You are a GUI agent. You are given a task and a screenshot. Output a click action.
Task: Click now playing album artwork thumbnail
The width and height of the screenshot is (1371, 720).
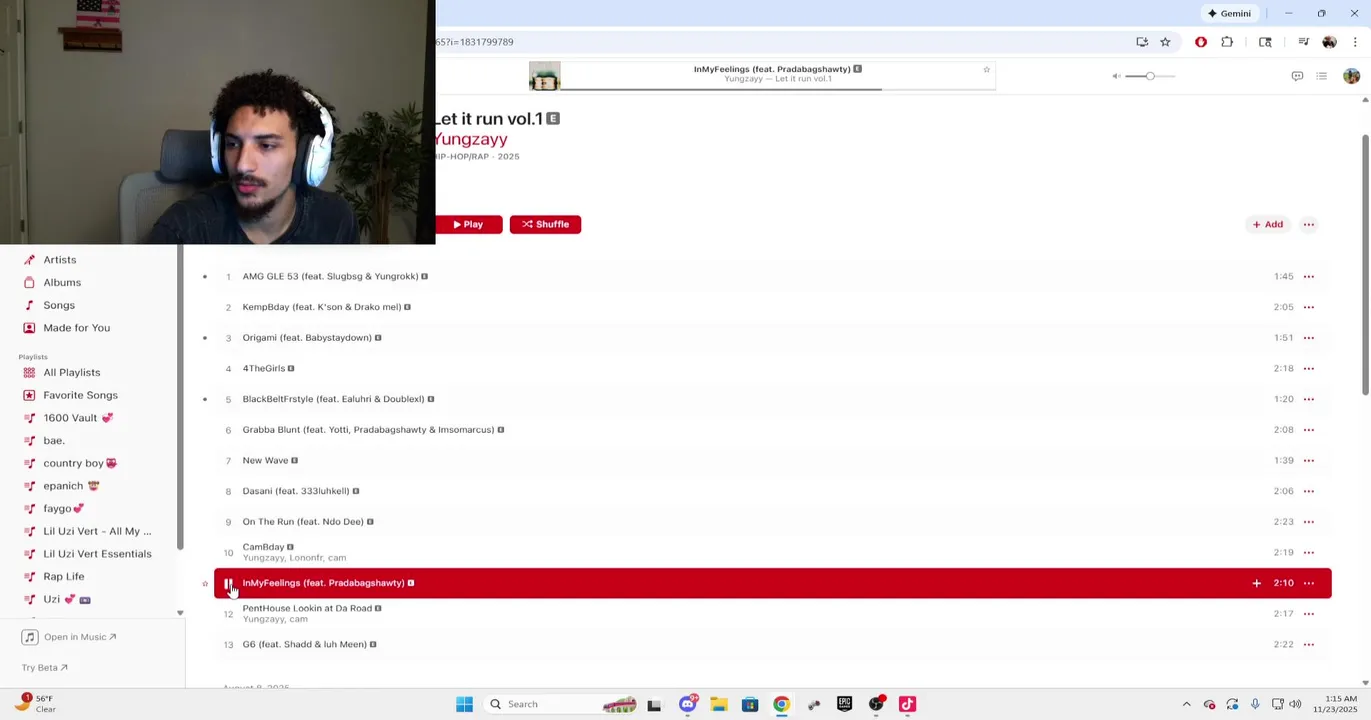pyautogui.click(x=544, y=76)
